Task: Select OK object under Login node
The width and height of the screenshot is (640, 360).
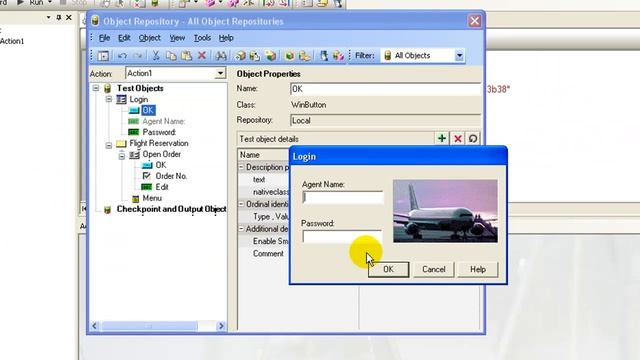Action: click(148, 110)
